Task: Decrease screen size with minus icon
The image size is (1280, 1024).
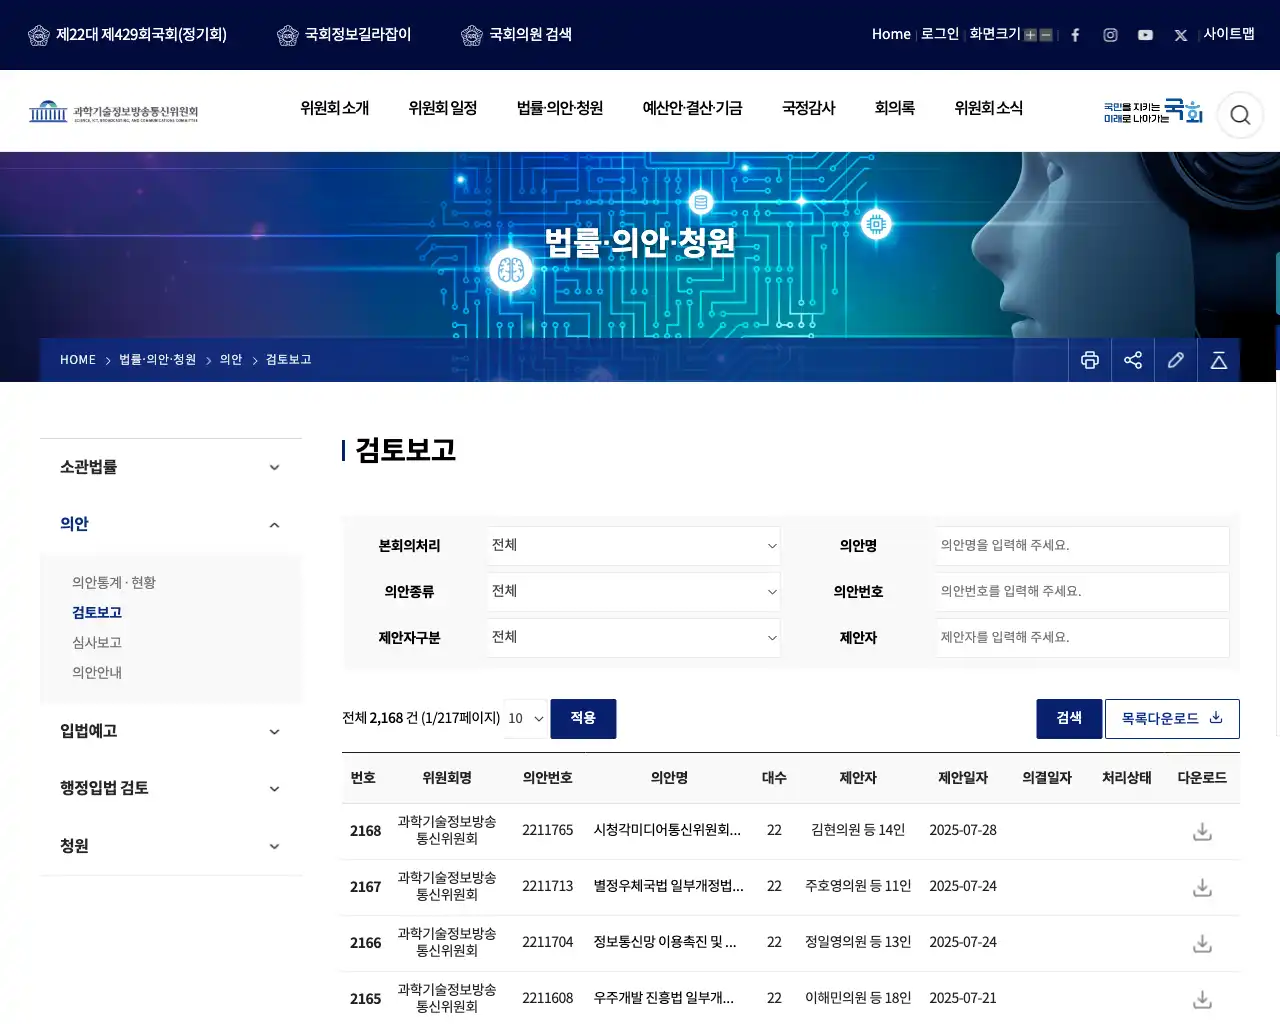Action: [1046, 35]
